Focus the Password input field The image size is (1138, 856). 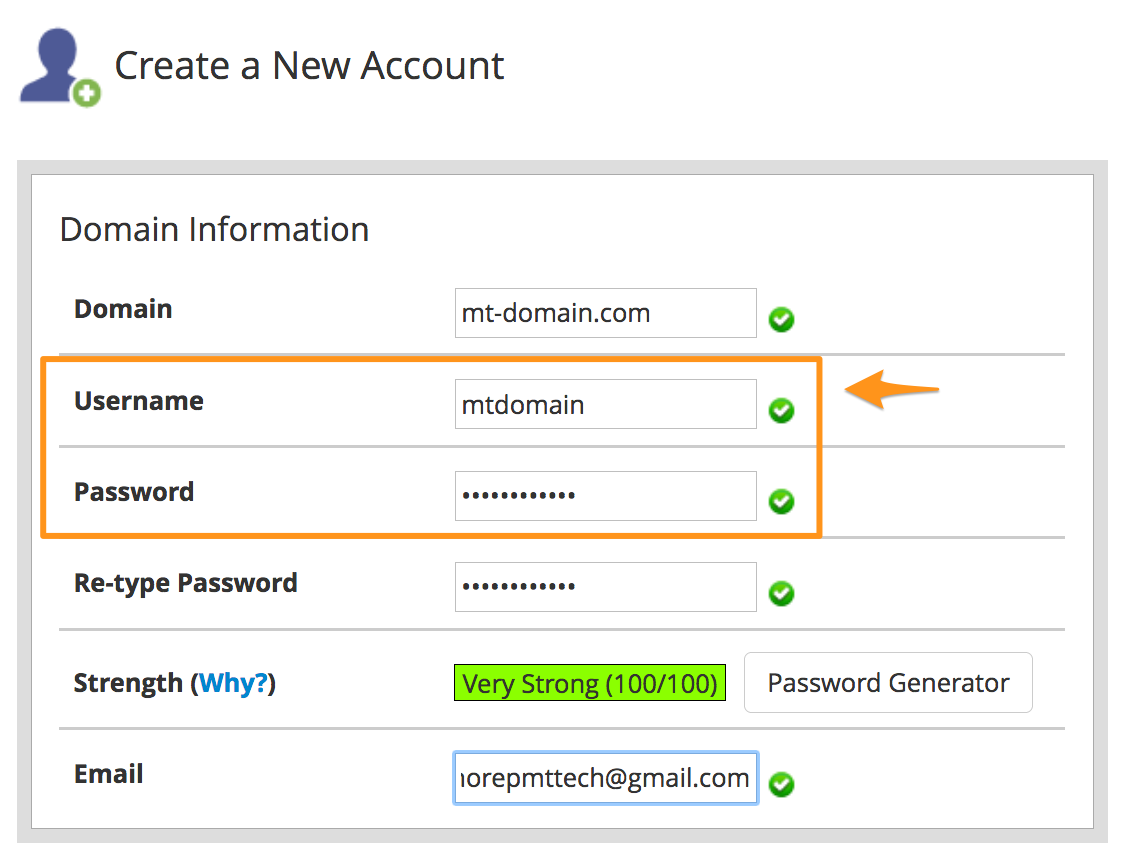(605, 496)
